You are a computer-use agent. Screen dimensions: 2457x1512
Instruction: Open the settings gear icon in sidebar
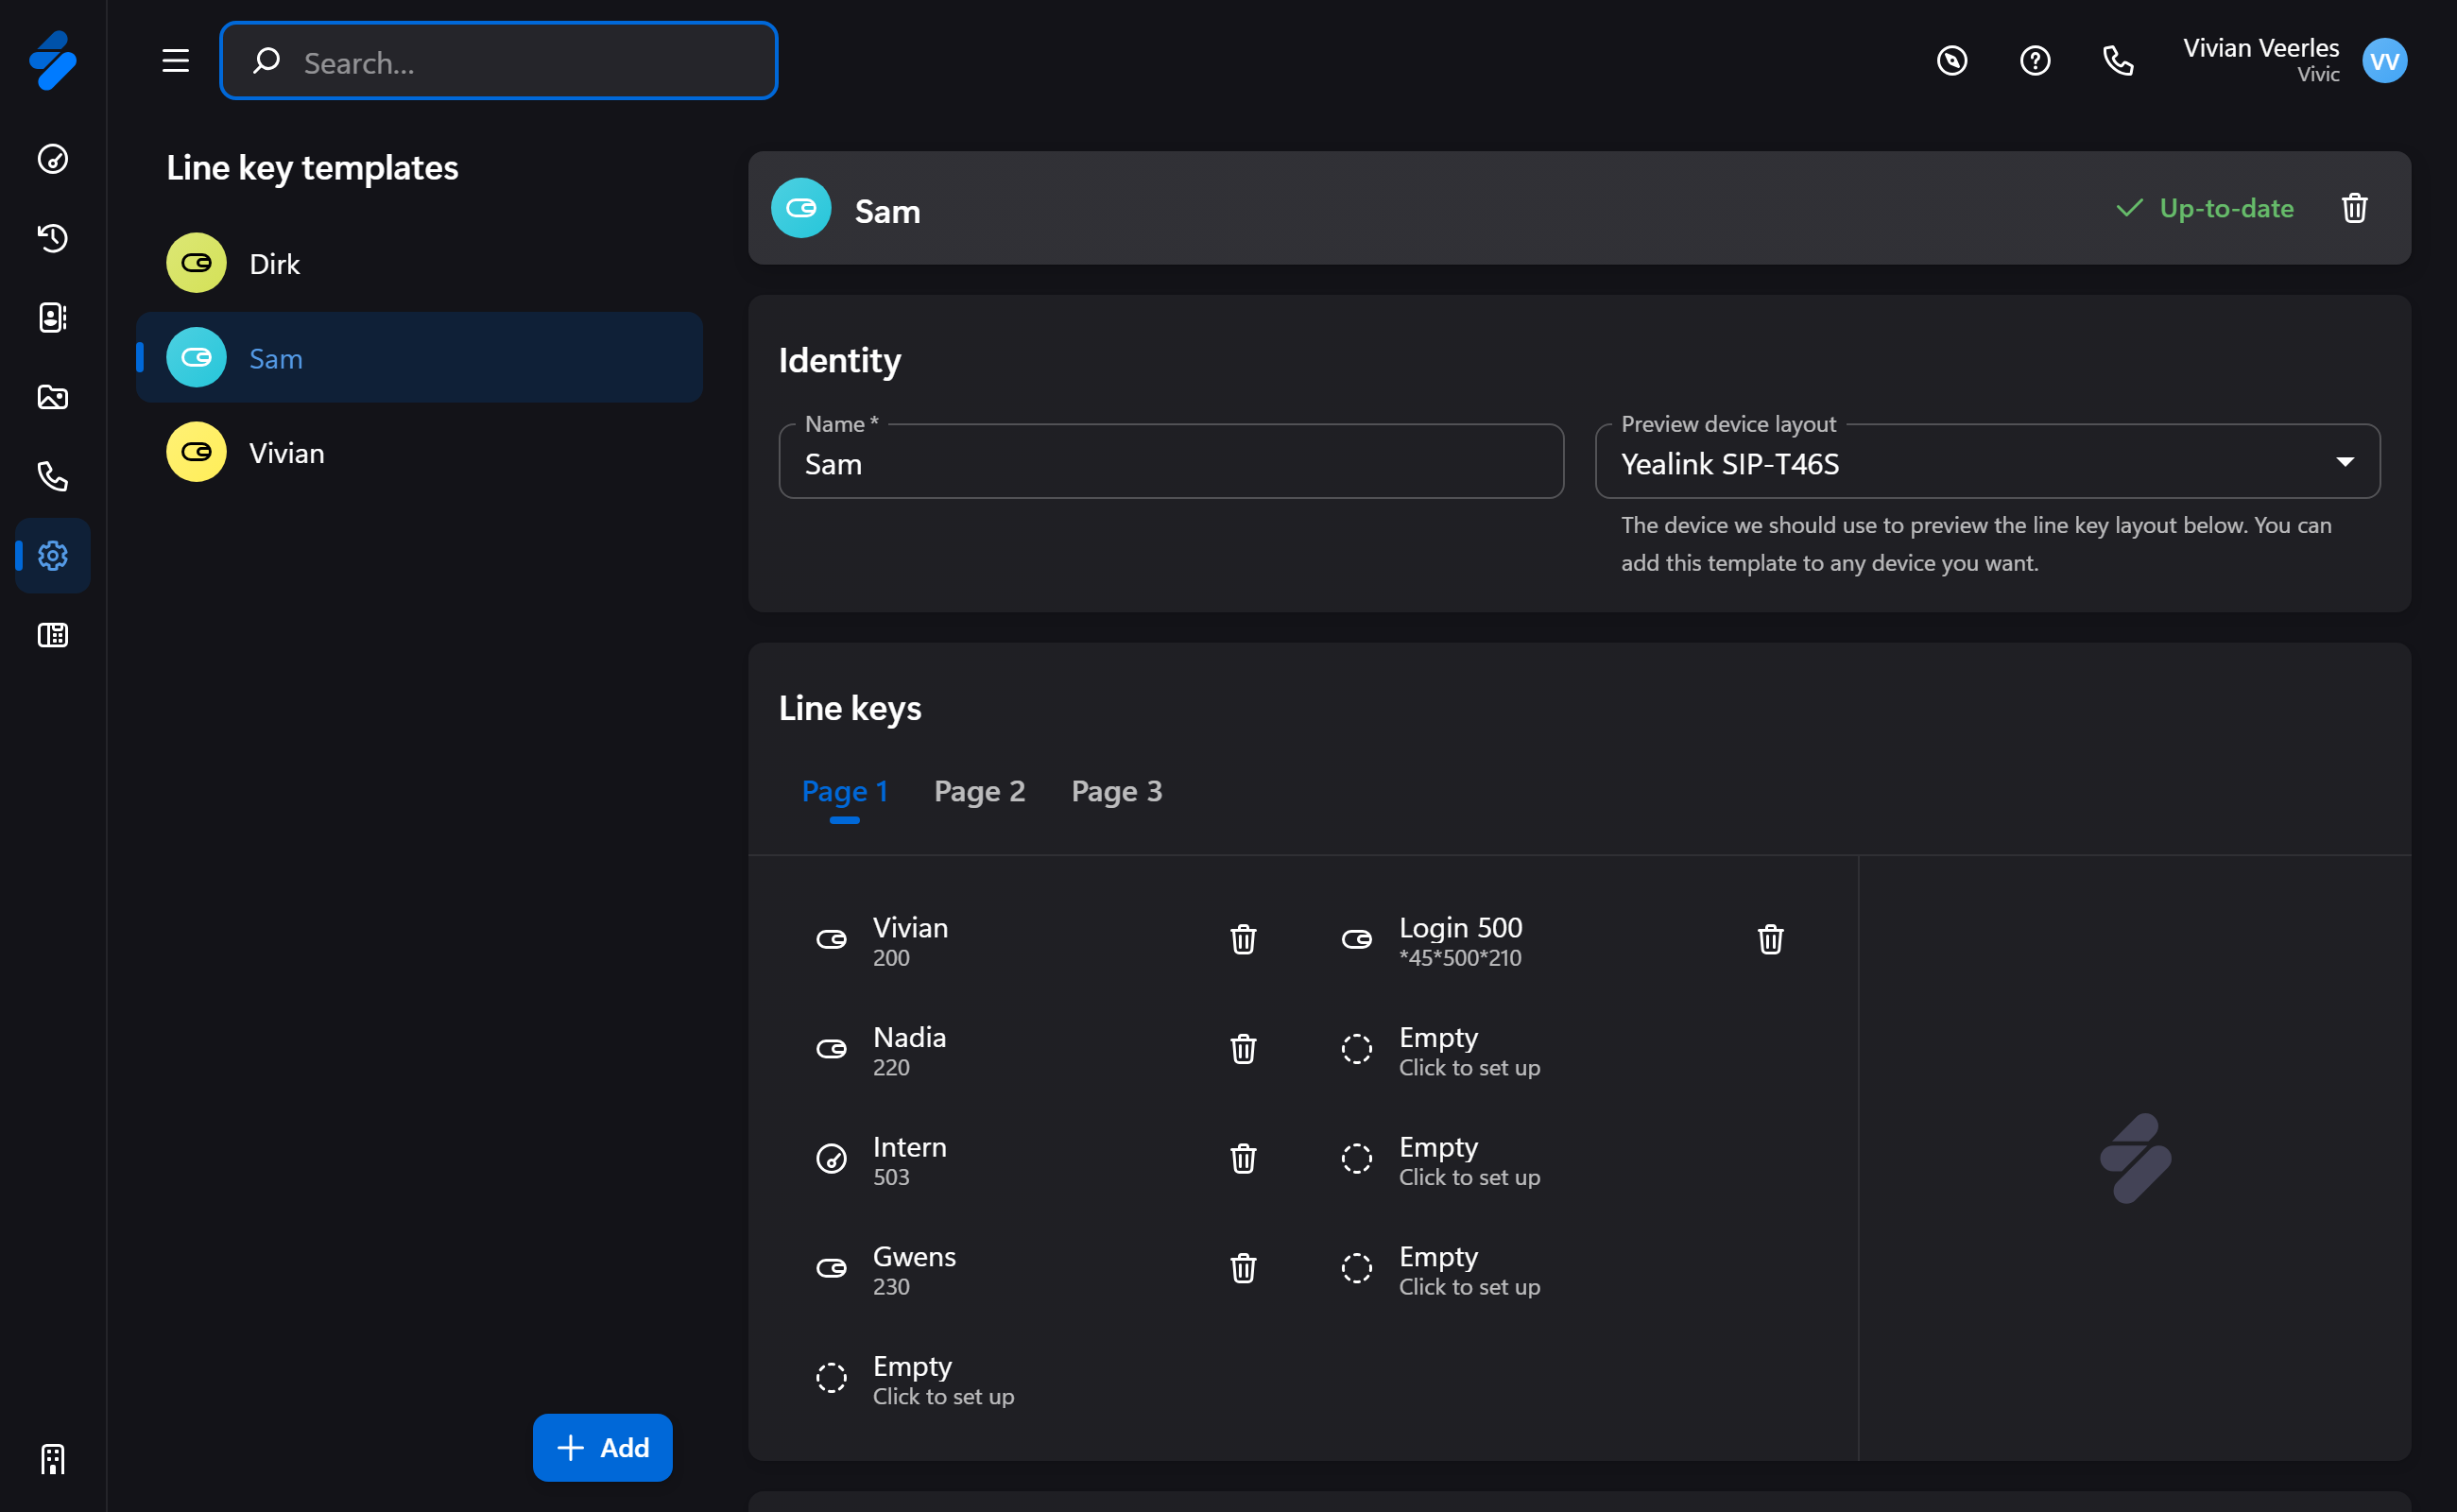point(53,555)
